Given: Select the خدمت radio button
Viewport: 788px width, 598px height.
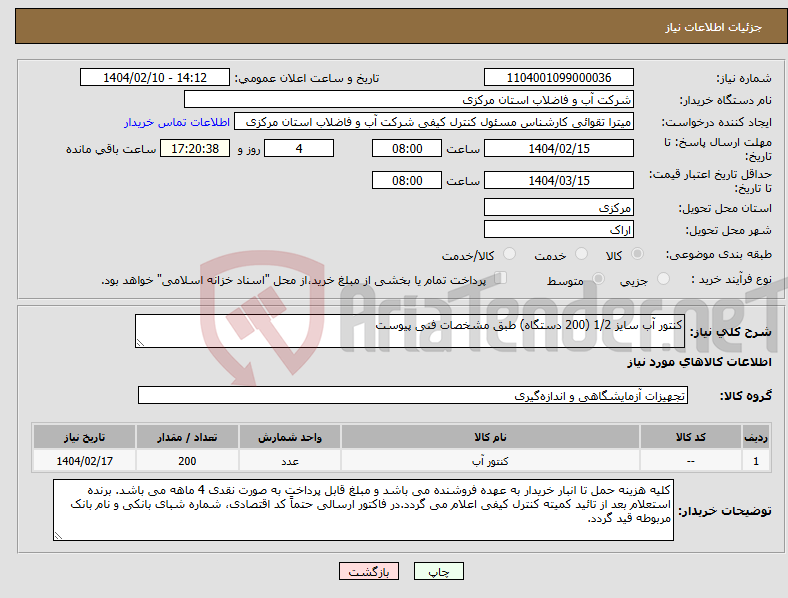Looking at the screenshot, I should (581, 254).
